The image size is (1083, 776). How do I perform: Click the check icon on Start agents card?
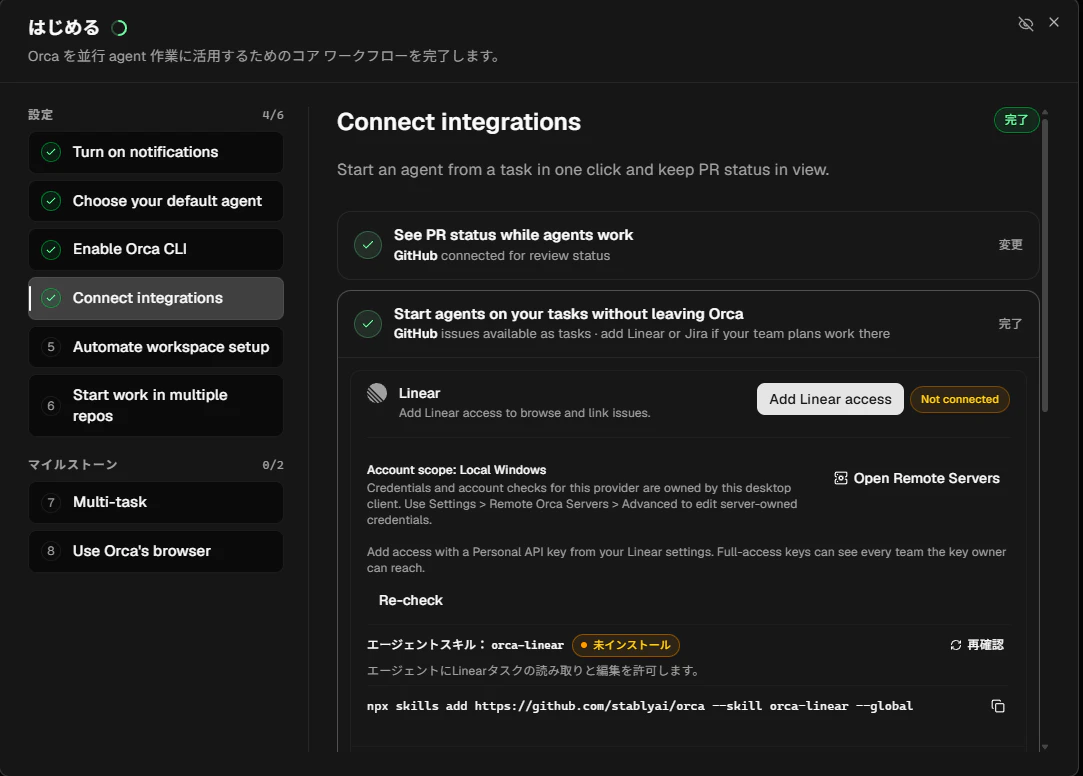coord(368,324)
